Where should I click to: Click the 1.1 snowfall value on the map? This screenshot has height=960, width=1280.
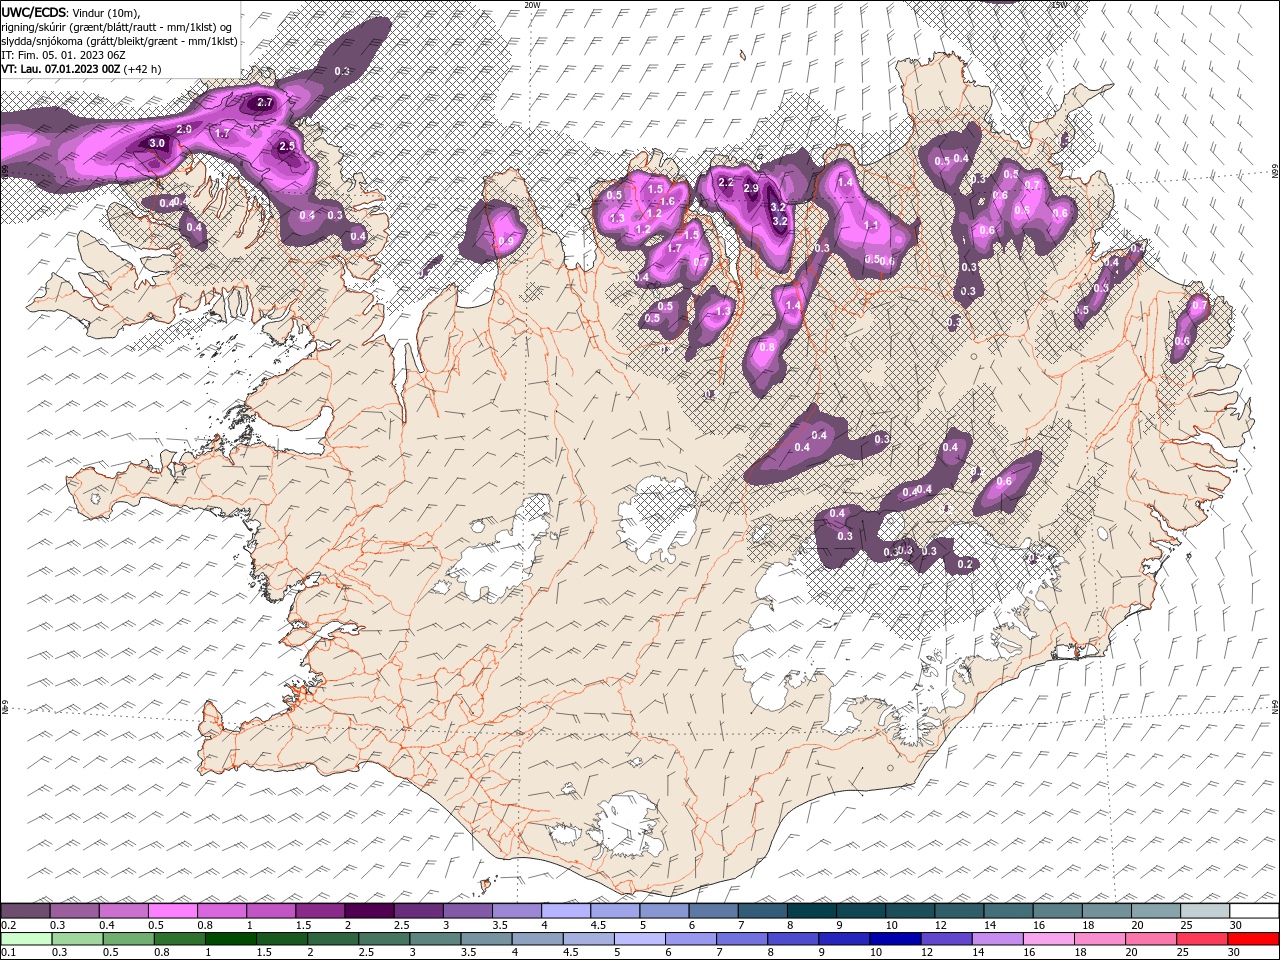pyautogui.click(x=870, y=226)
